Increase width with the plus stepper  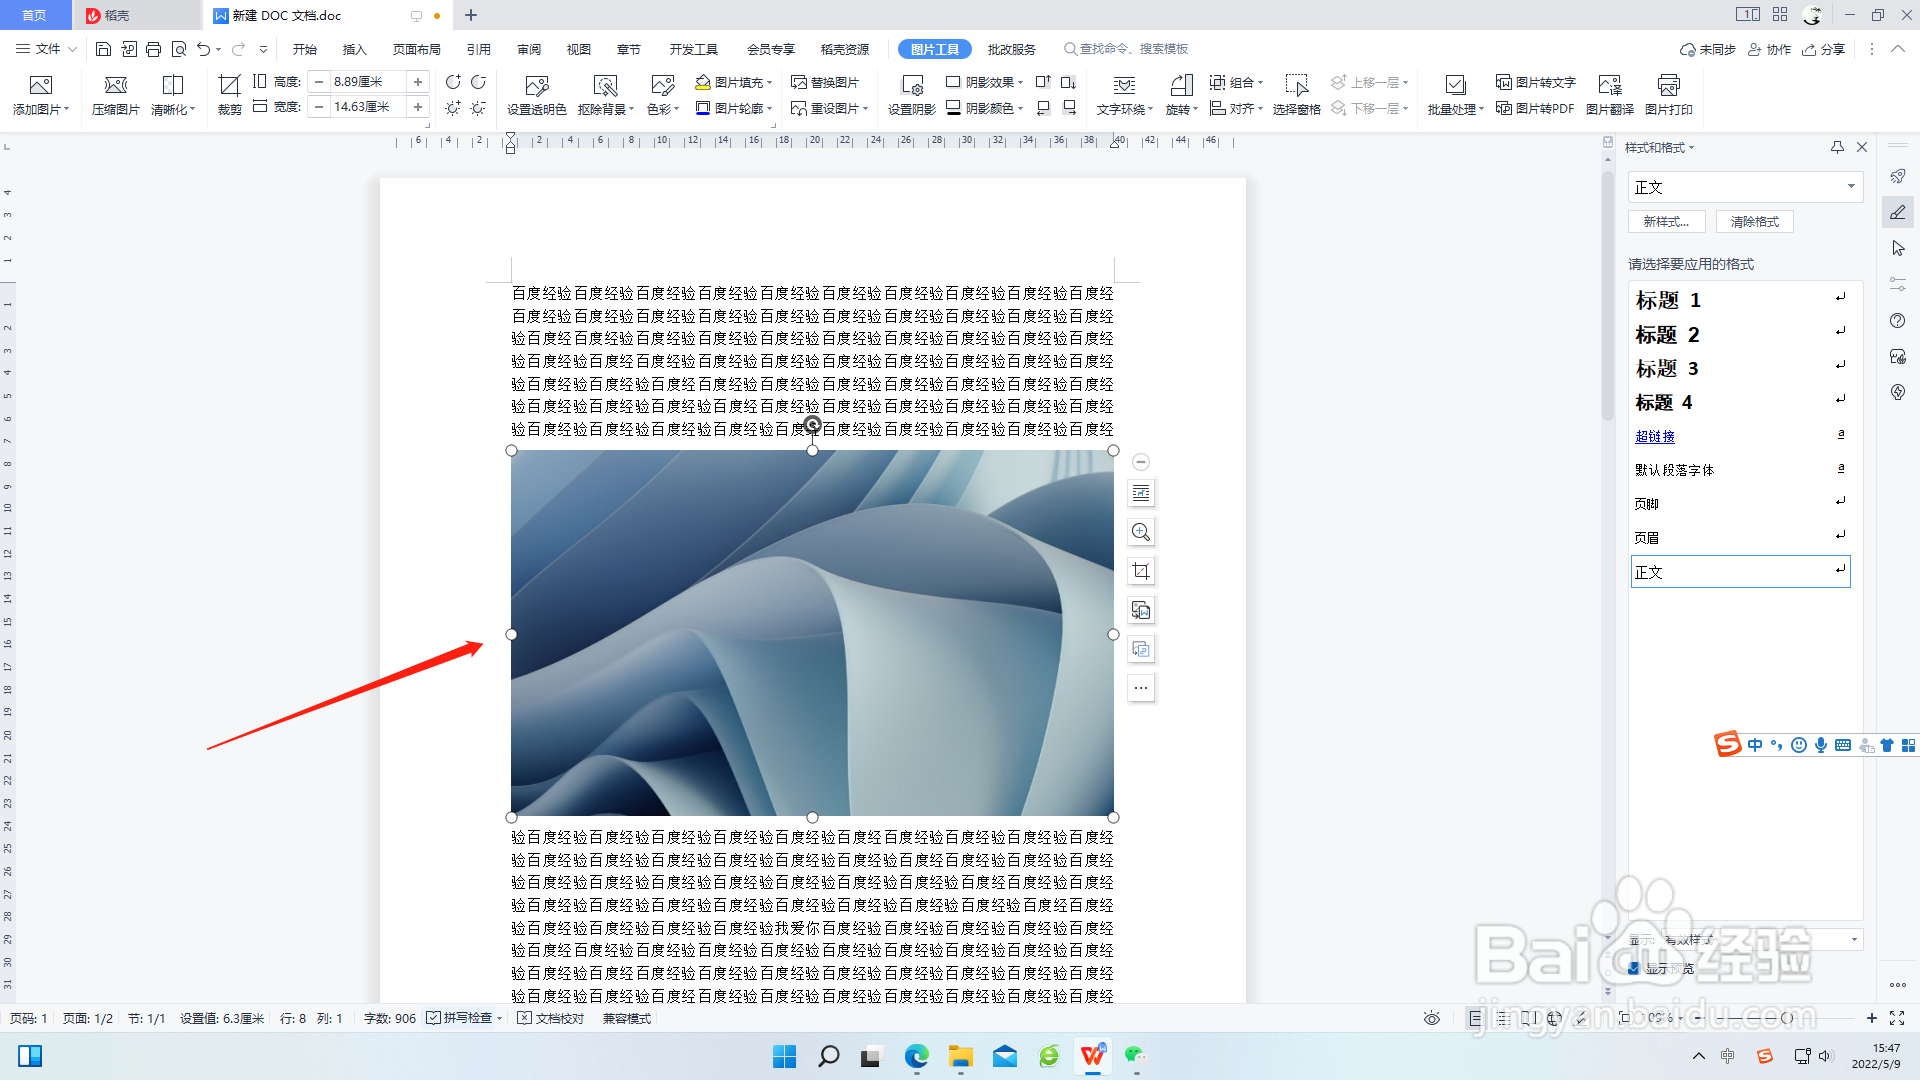(418, 107)
